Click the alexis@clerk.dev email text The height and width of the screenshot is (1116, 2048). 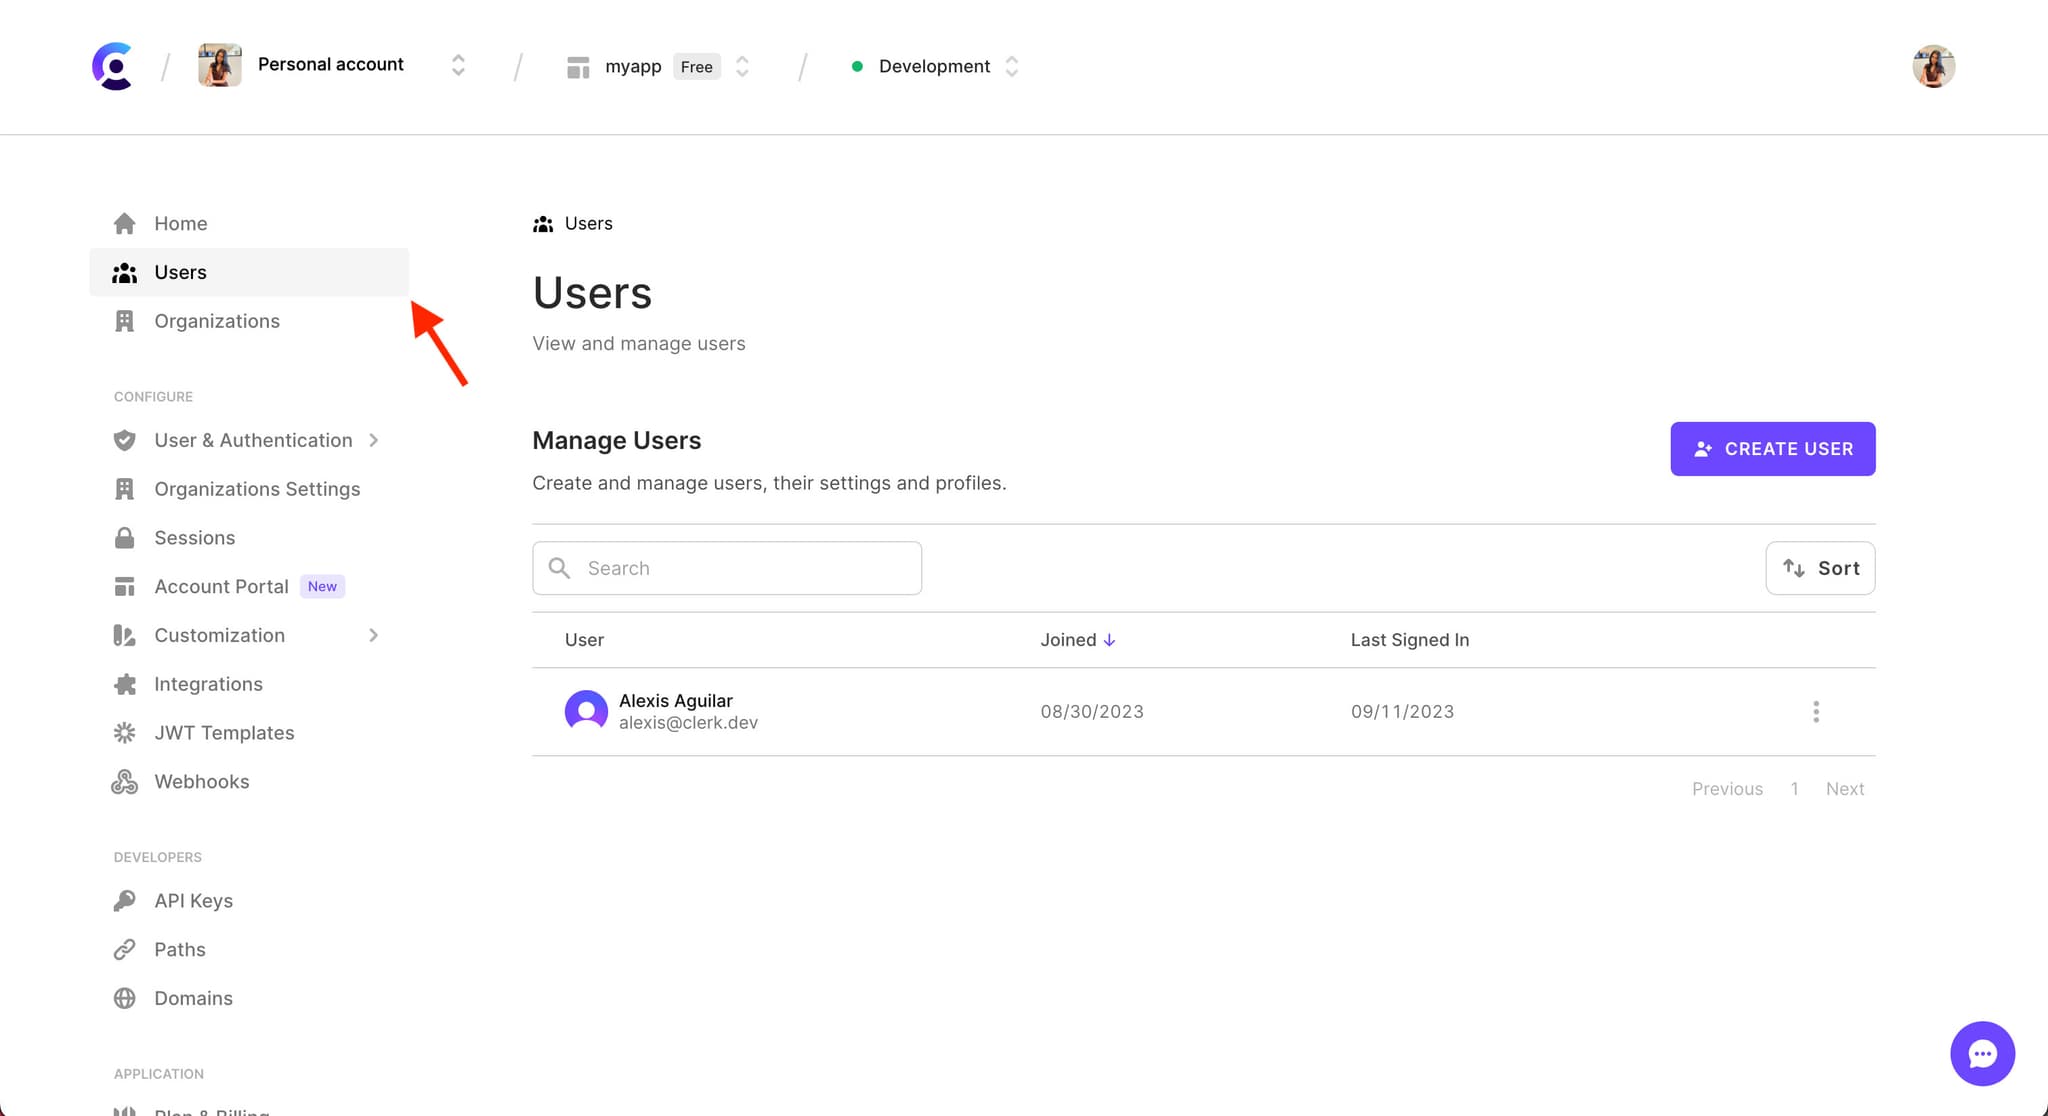pyautogui.click(x=688, y=723)
